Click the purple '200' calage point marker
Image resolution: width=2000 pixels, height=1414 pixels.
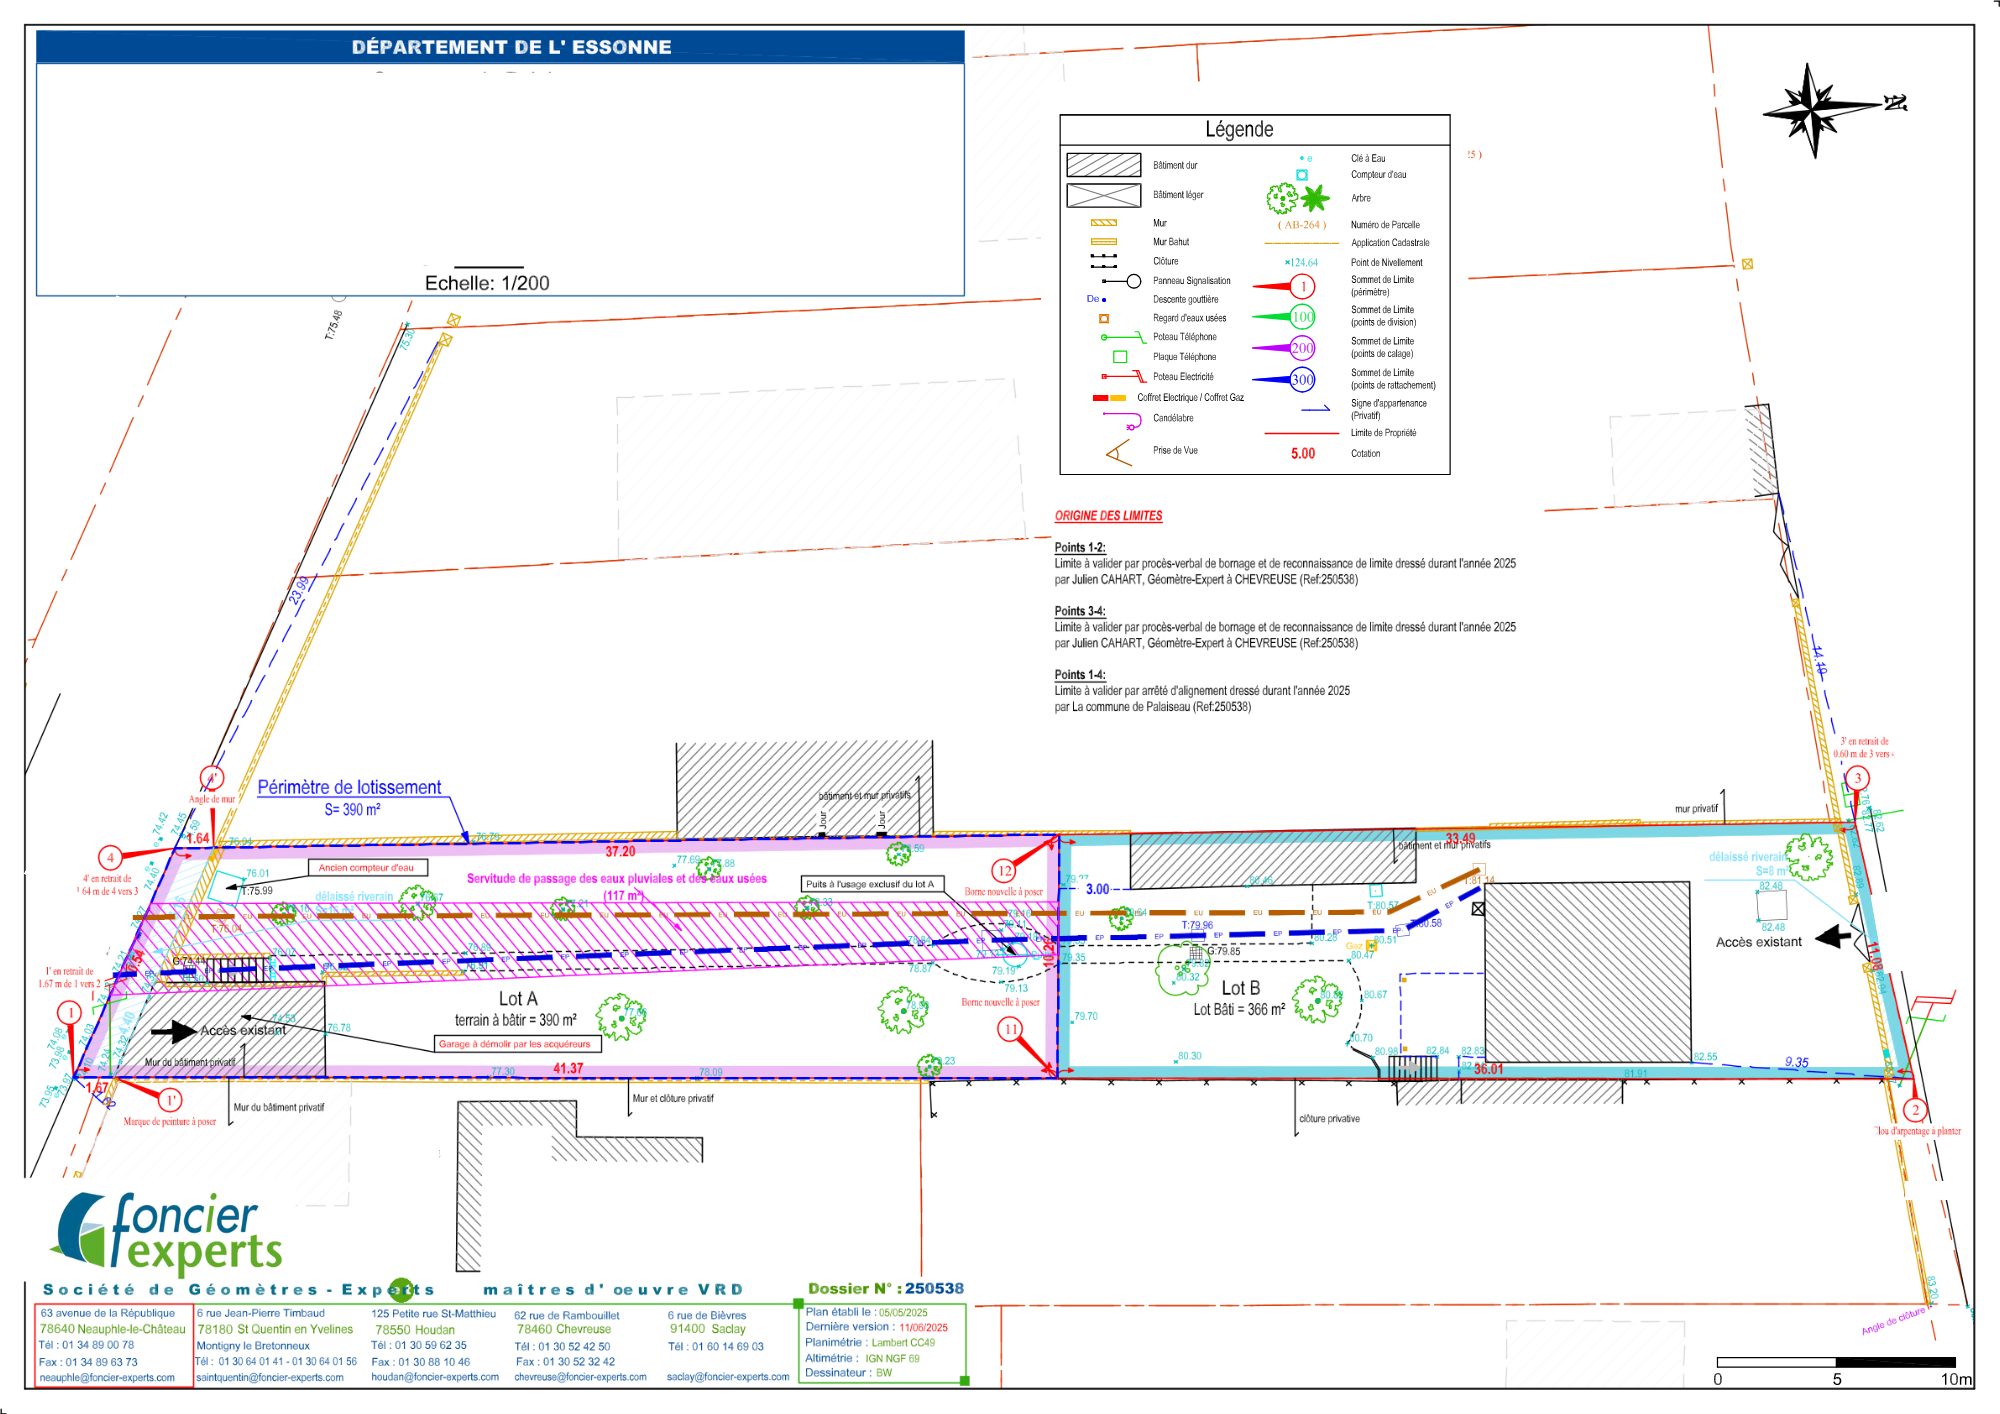click(x=1301, y=348)
